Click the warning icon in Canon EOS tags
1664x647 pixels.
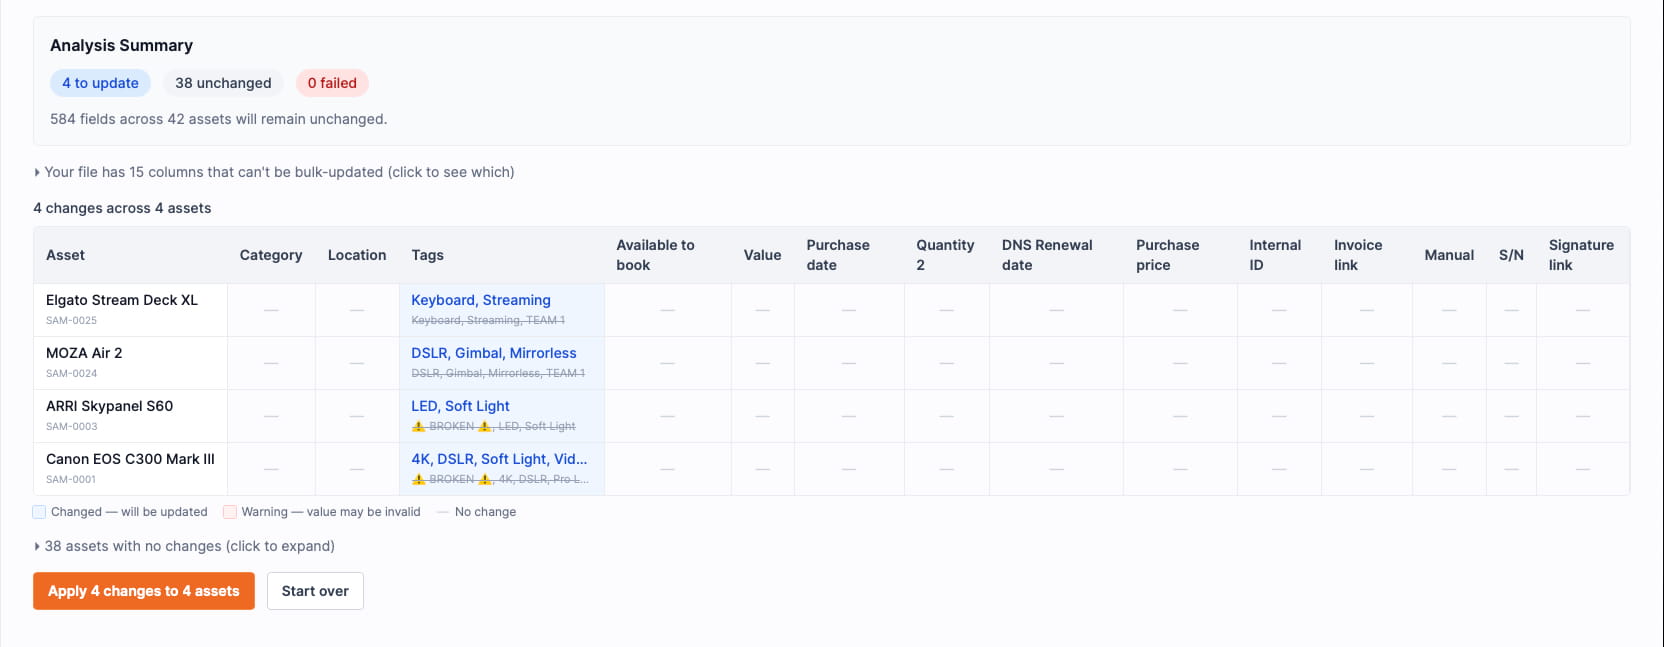[x=419, y=479]
